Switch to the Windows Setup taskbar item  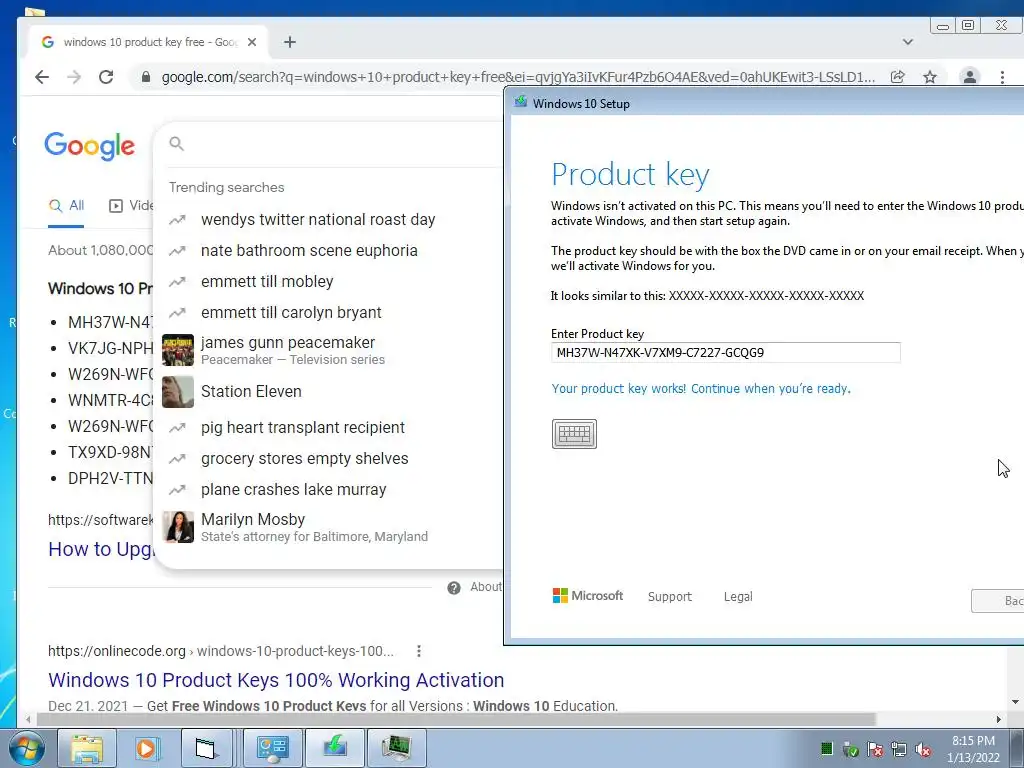point(335,748)
